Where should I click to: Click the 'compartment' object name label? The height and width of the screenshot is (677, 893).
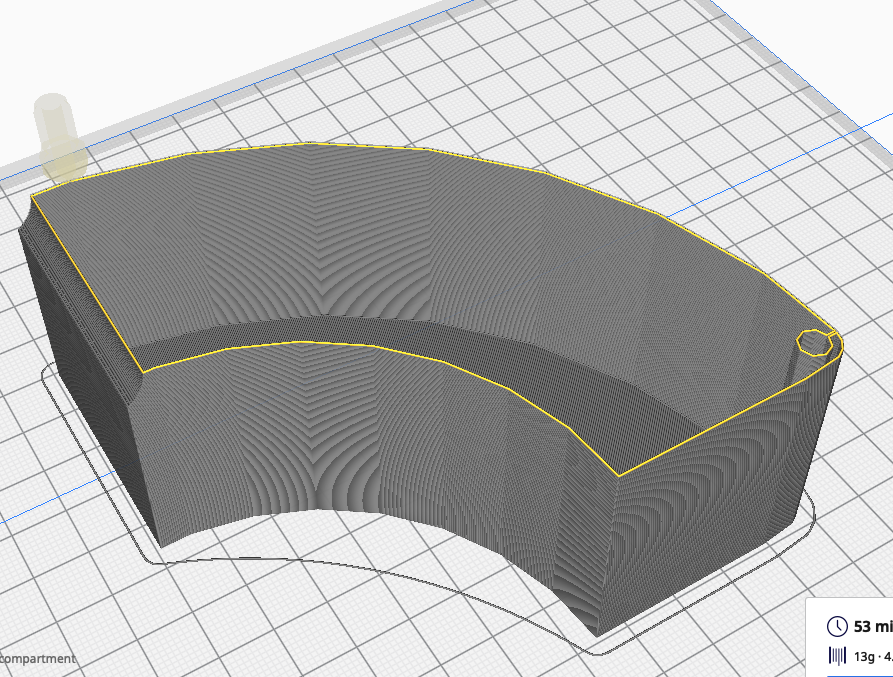[x=38, y=659]
